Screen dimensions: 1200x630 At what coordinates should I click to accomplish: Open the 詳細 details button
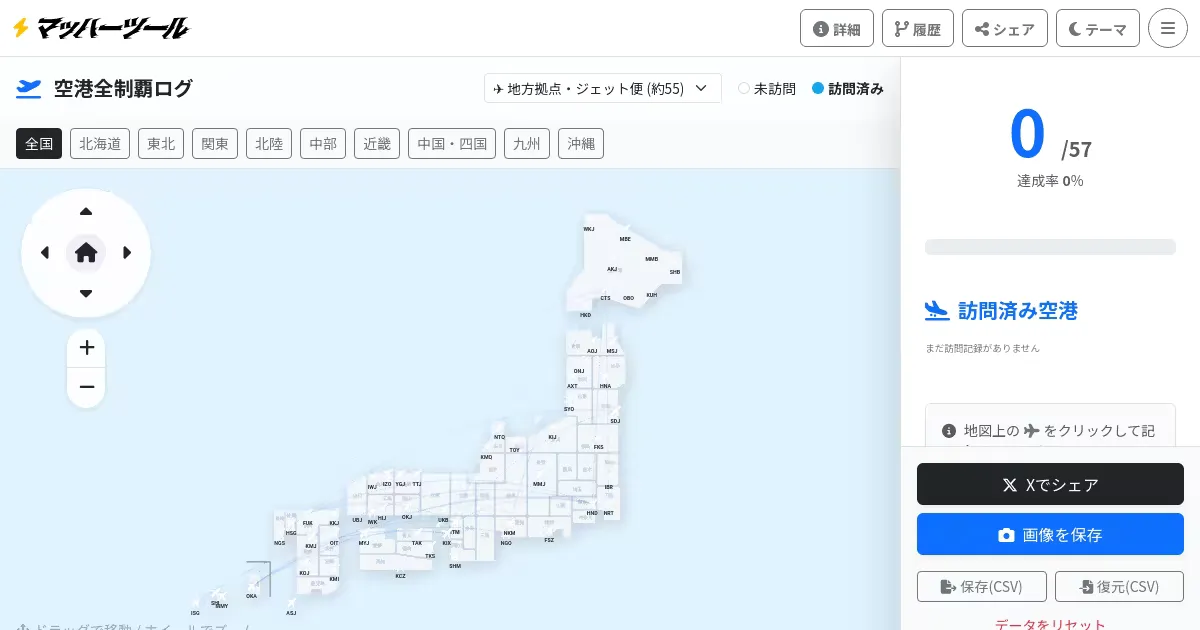coord(837,28)
